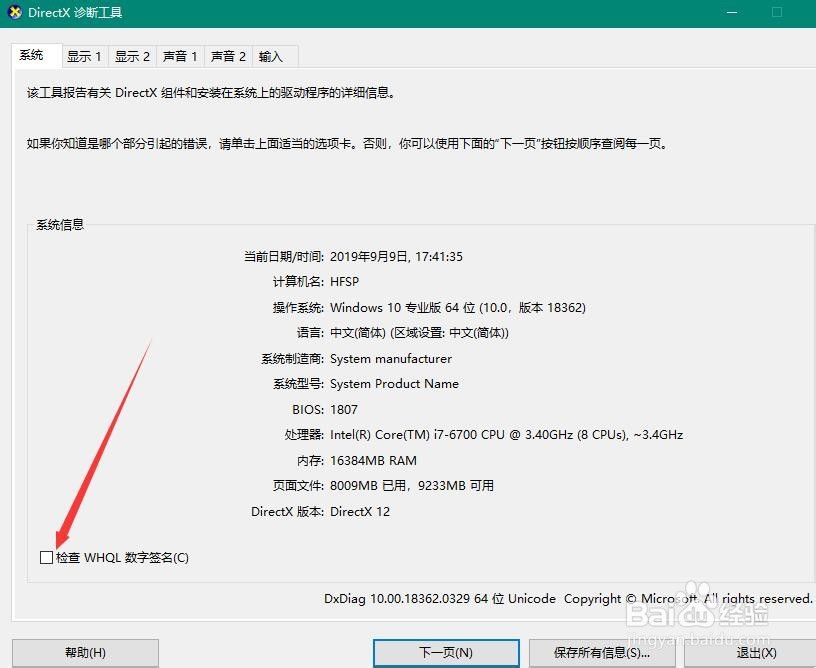
Task: Open the 系统 tab
Action: pos(36,55)
